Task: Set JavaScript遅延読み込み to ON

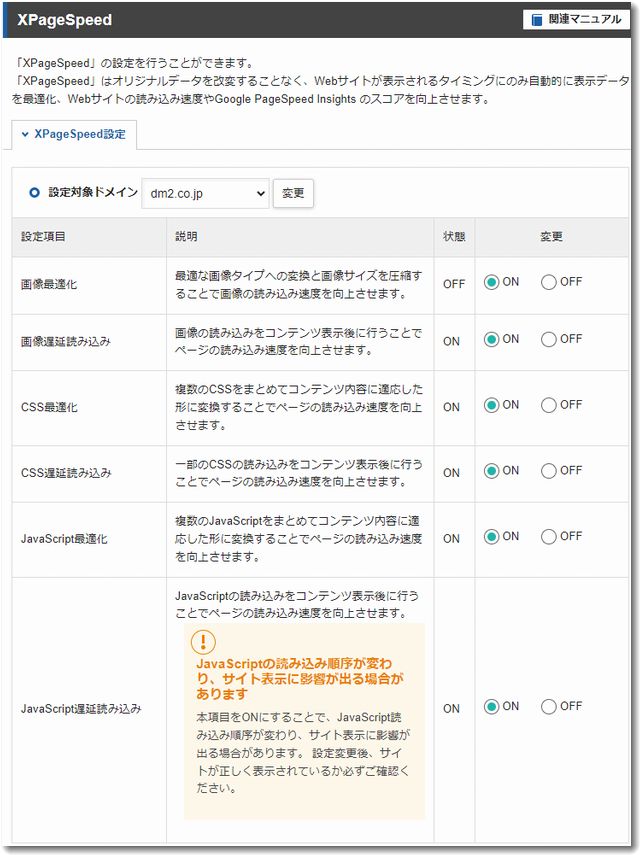Action: click(491, 707)
